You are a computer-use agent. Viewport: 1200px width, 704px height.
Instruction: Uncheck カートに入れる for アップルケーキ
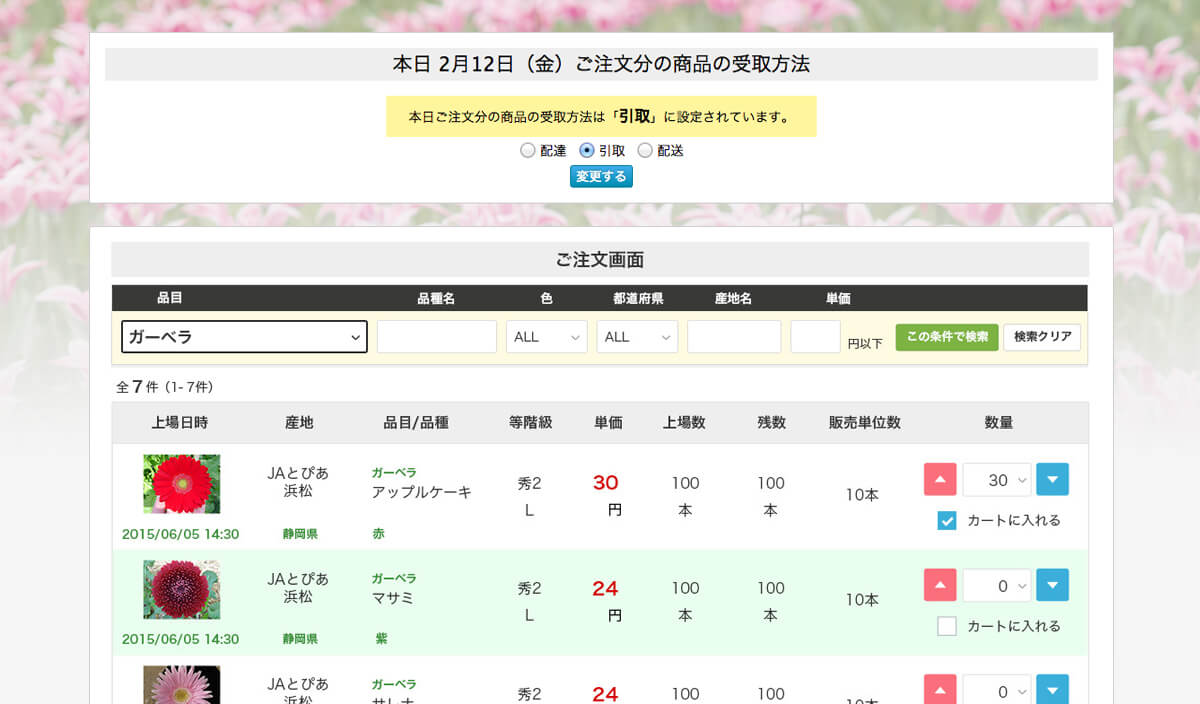click(x=947, y=521)
